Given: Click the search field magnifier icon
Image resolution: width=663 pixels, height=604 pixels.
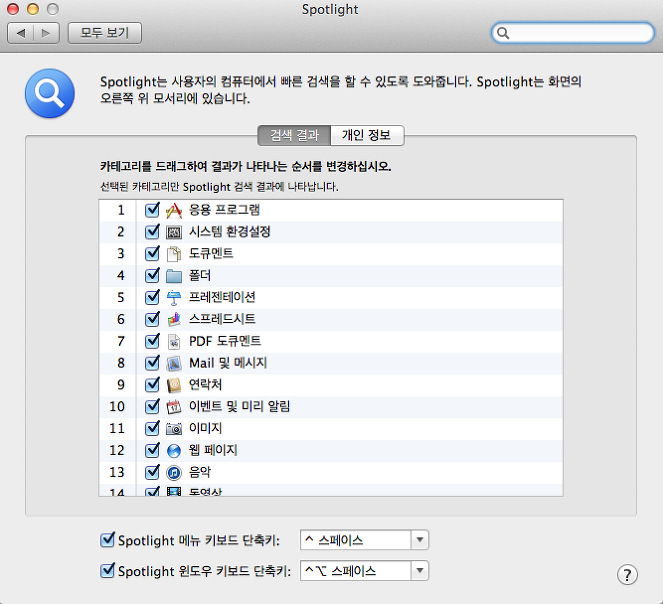Looking at the screenshot, I should click(x=503, y=33).
